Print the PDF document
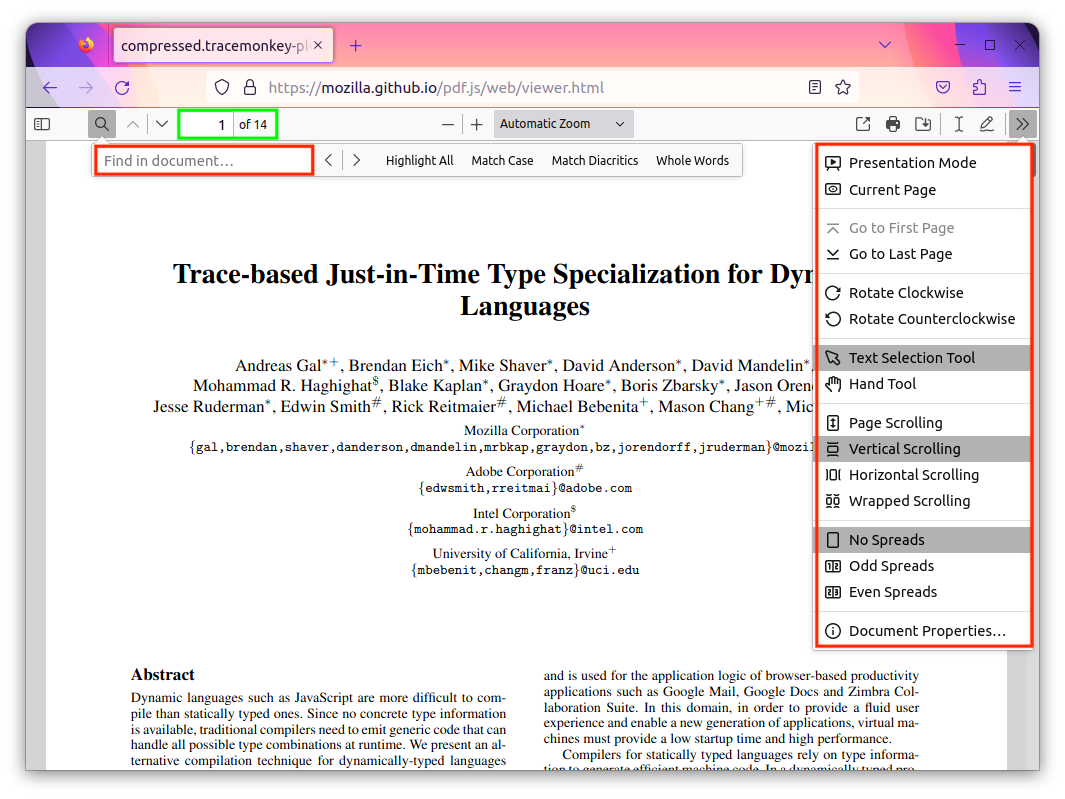 tap(893, 123)
